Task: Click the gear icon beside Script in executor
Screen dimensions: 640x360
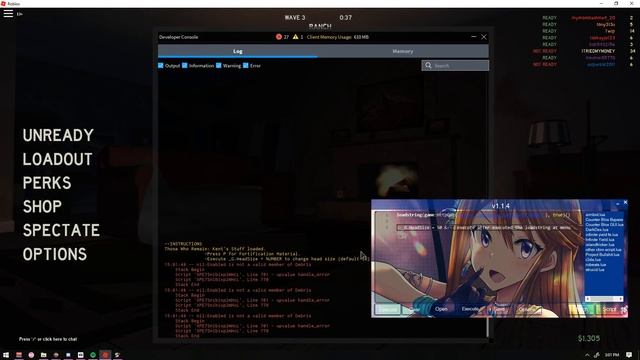Action: 624,310
